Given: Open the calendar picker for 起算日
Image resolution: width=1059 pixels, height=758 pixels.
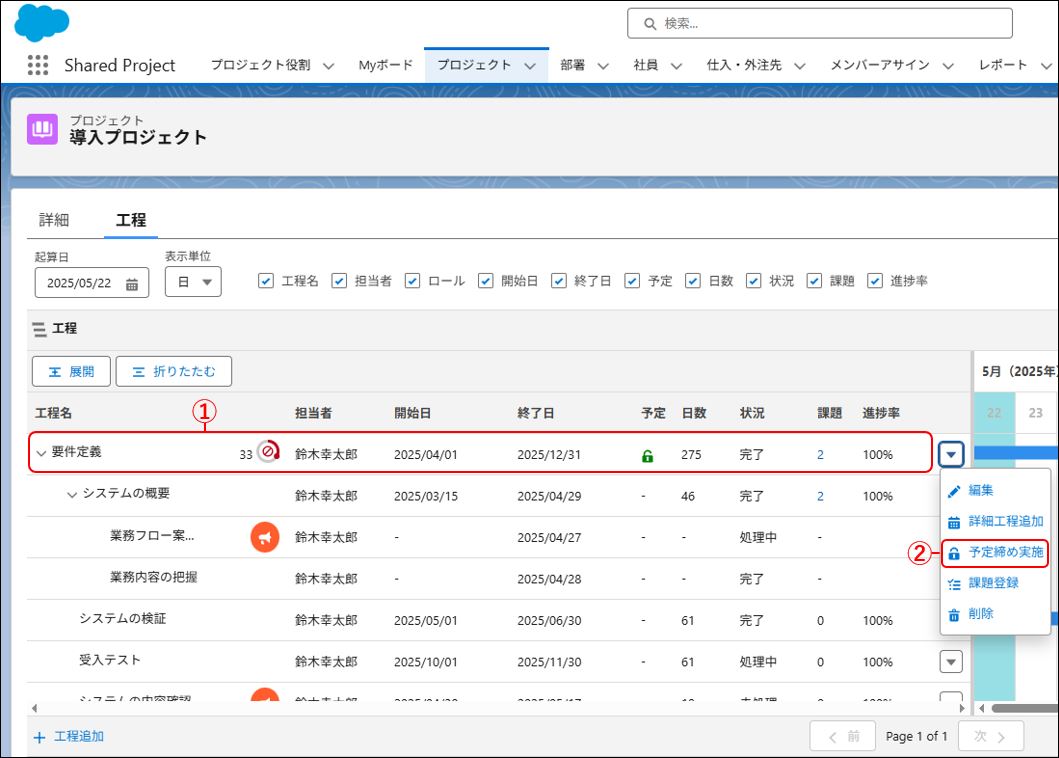Looking at the screenshot, I should [132, 284].
